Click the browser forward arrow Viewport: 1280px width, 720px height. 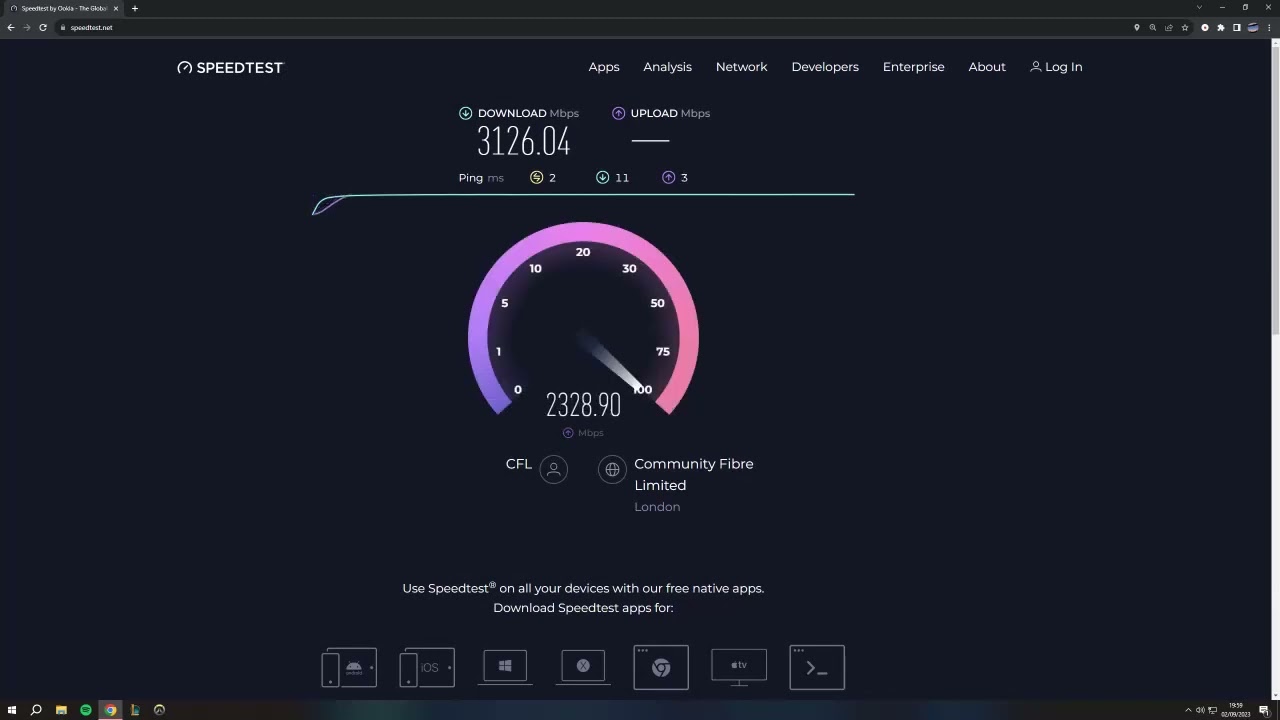(27, 27)
